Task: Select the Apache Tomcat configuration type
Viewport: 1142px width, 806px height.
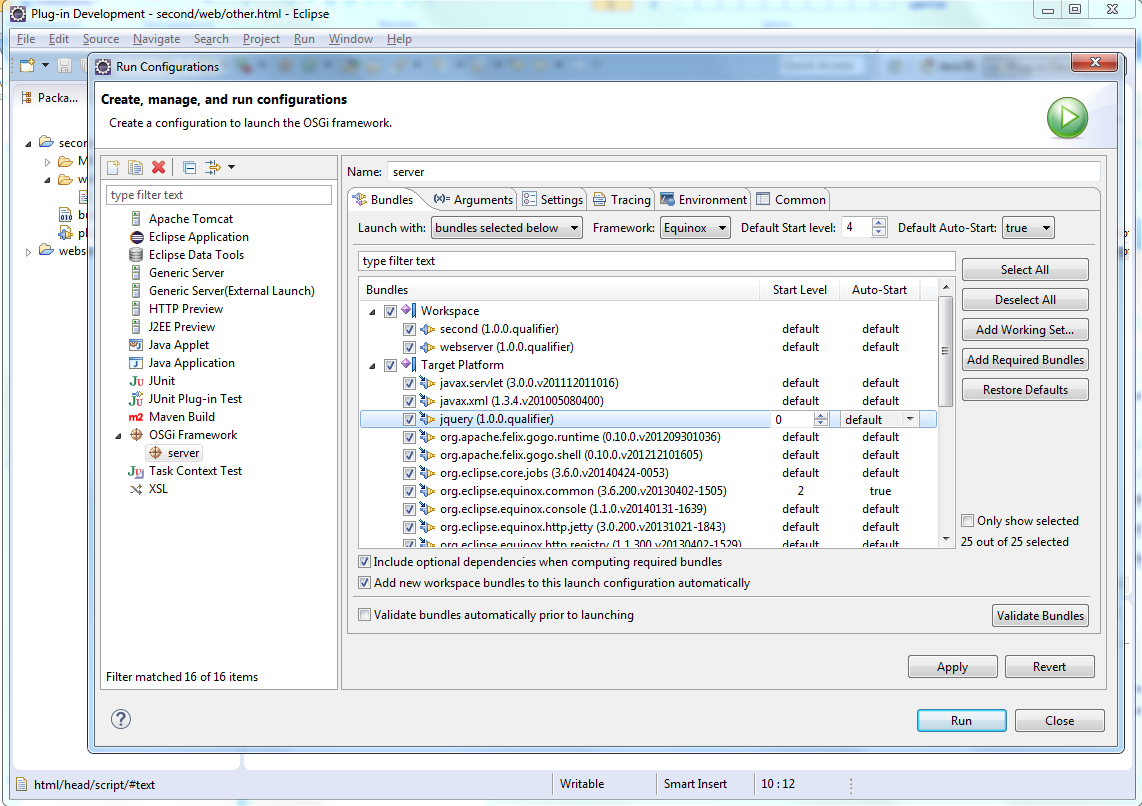Action: point(191,218)
